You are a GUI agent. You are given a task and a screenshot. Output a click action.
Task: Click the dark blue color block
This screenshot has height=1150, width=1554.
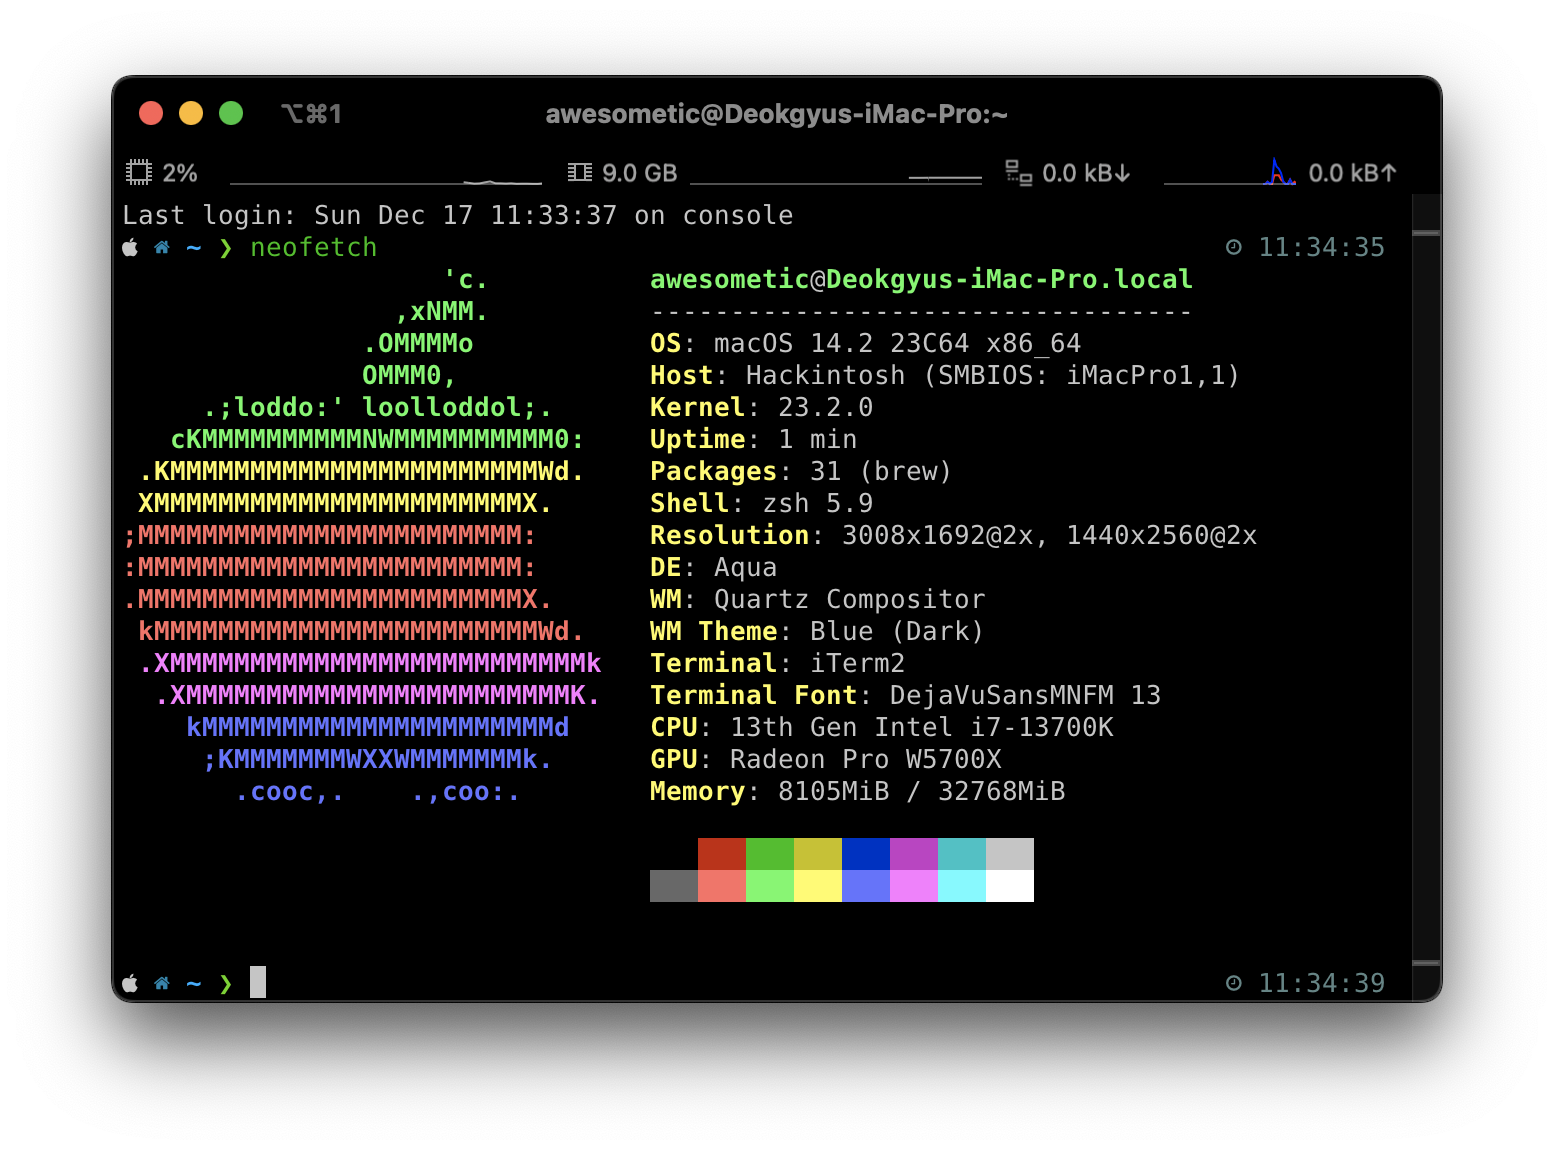[x=866, y=854]
